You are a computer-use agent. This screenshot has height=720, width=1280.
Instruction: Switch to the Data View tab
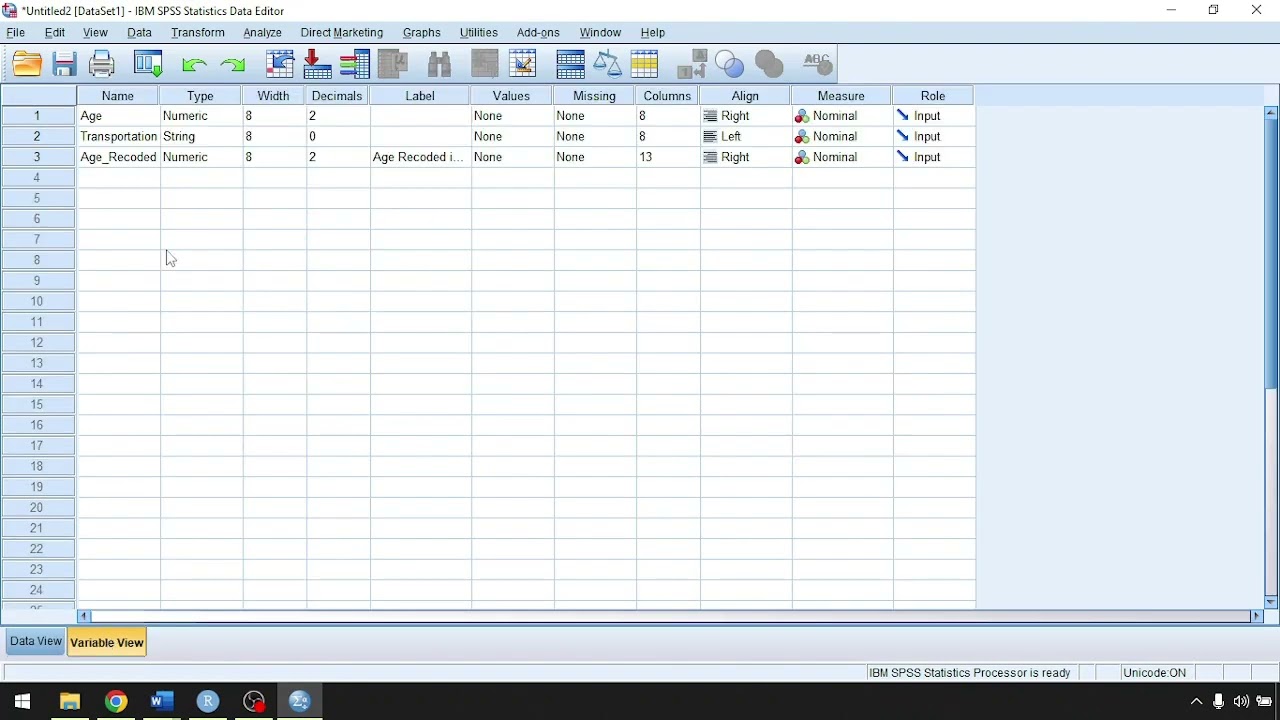click(36, 642)
